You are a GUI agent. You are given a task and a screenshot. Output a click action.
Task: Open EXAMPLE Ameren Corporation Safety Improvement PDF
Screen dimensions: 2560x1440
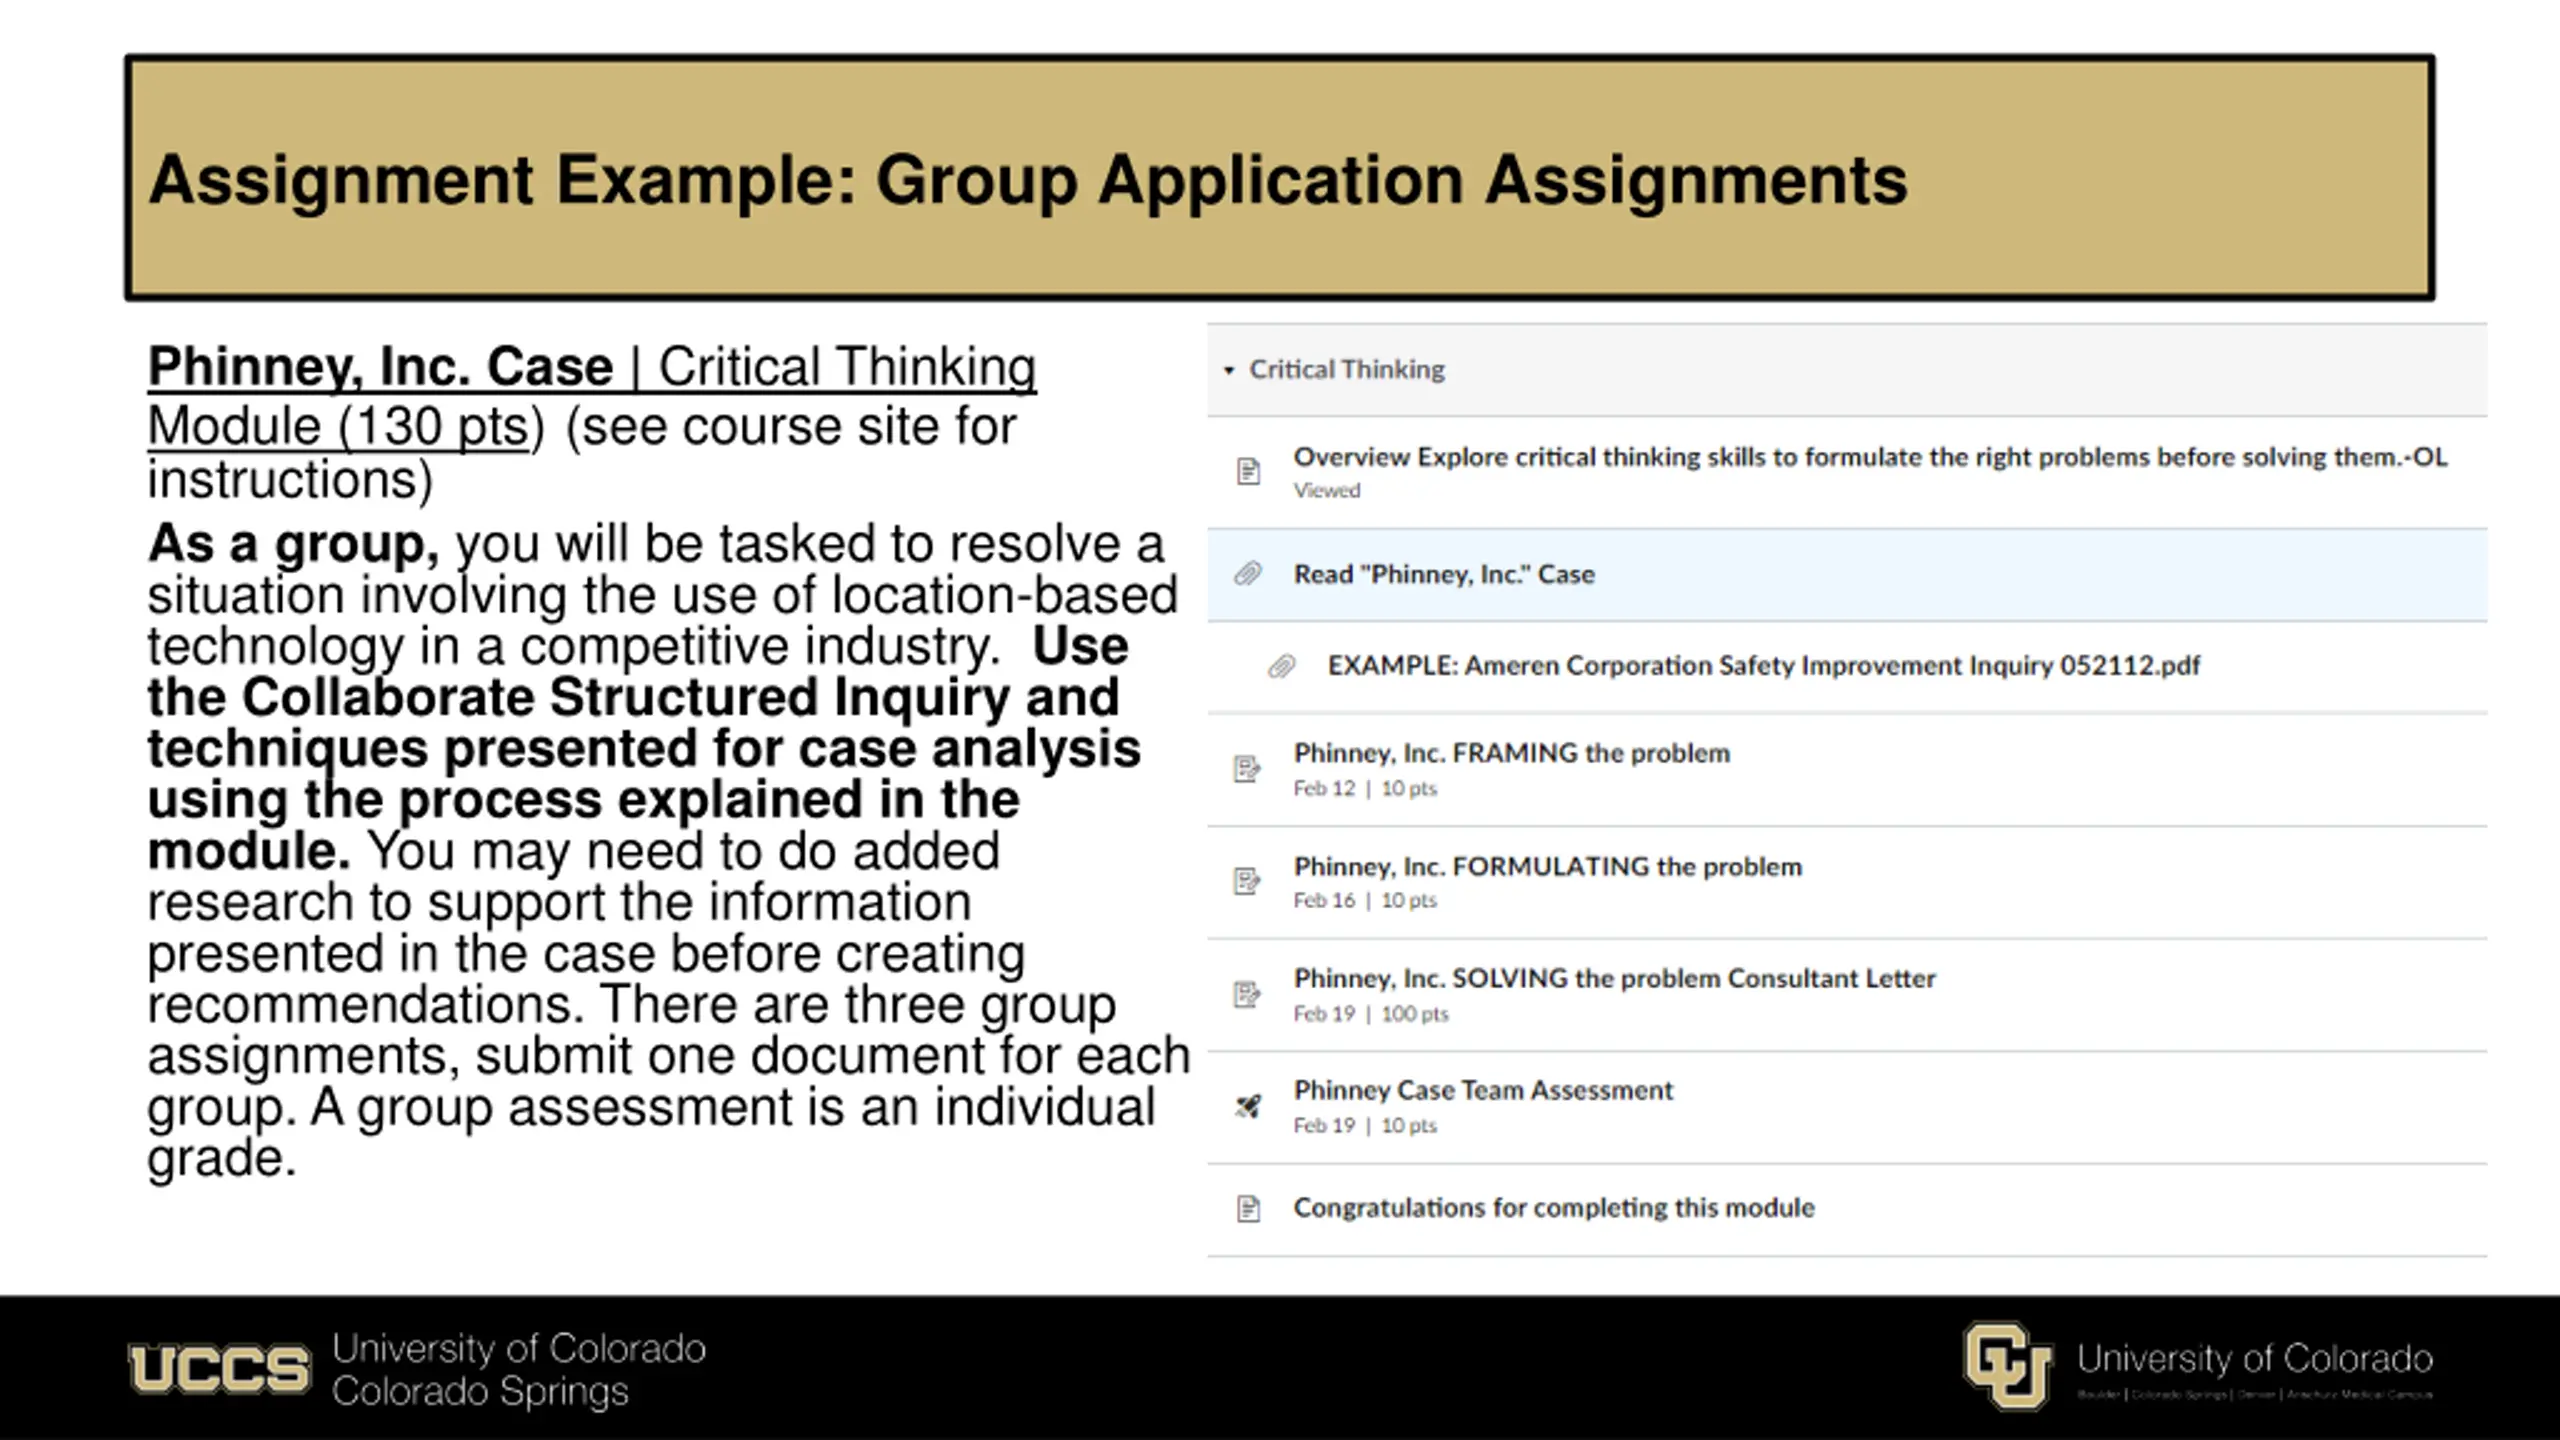pos(1764,665)
